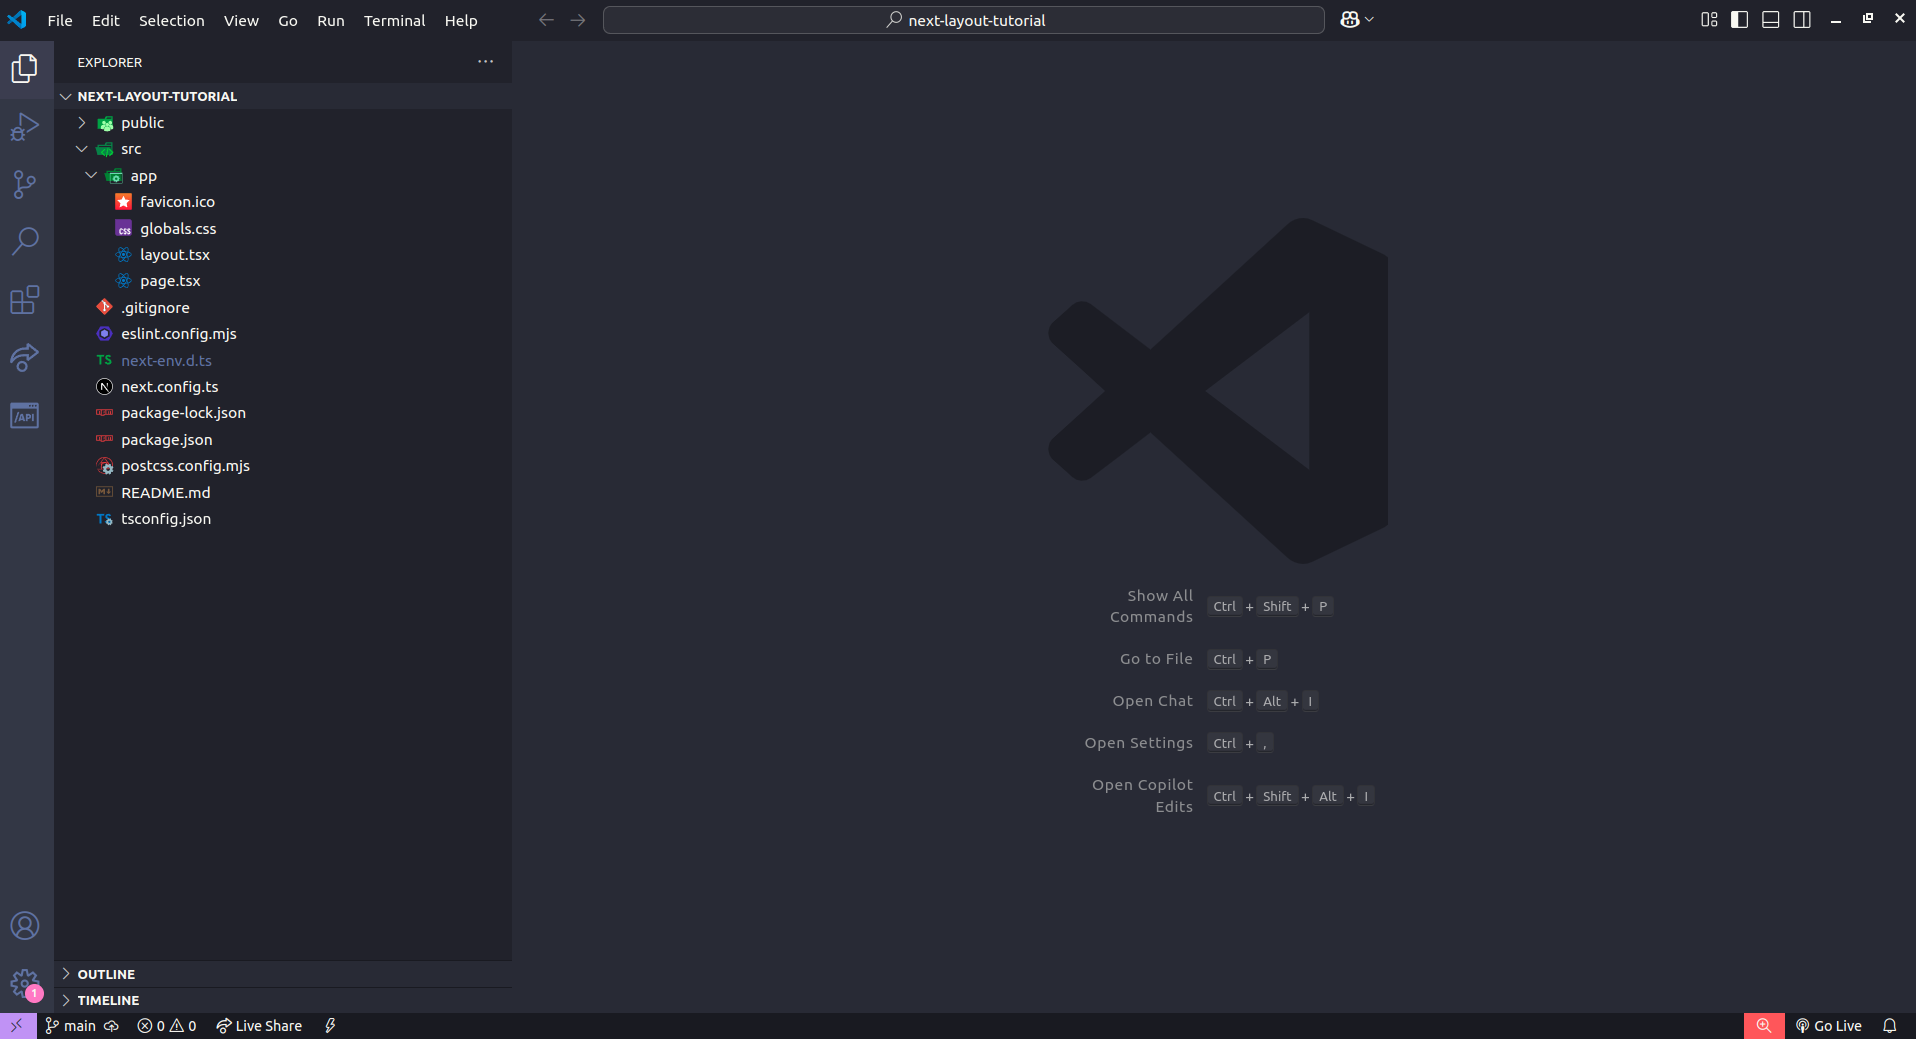Open the File menu
The height and width of the screenshot is (1039, 1916).
click(x=60, y=20)
